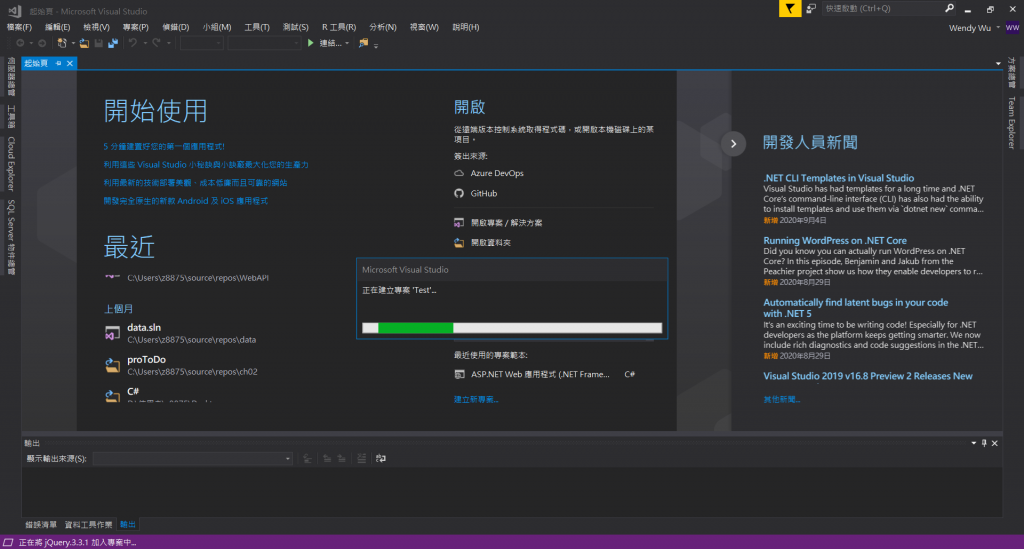Open the Visual Studio 2019 v16.8 Preview link
The height and width of the screenshot is (549, 1024).
(x=868, y=376)
